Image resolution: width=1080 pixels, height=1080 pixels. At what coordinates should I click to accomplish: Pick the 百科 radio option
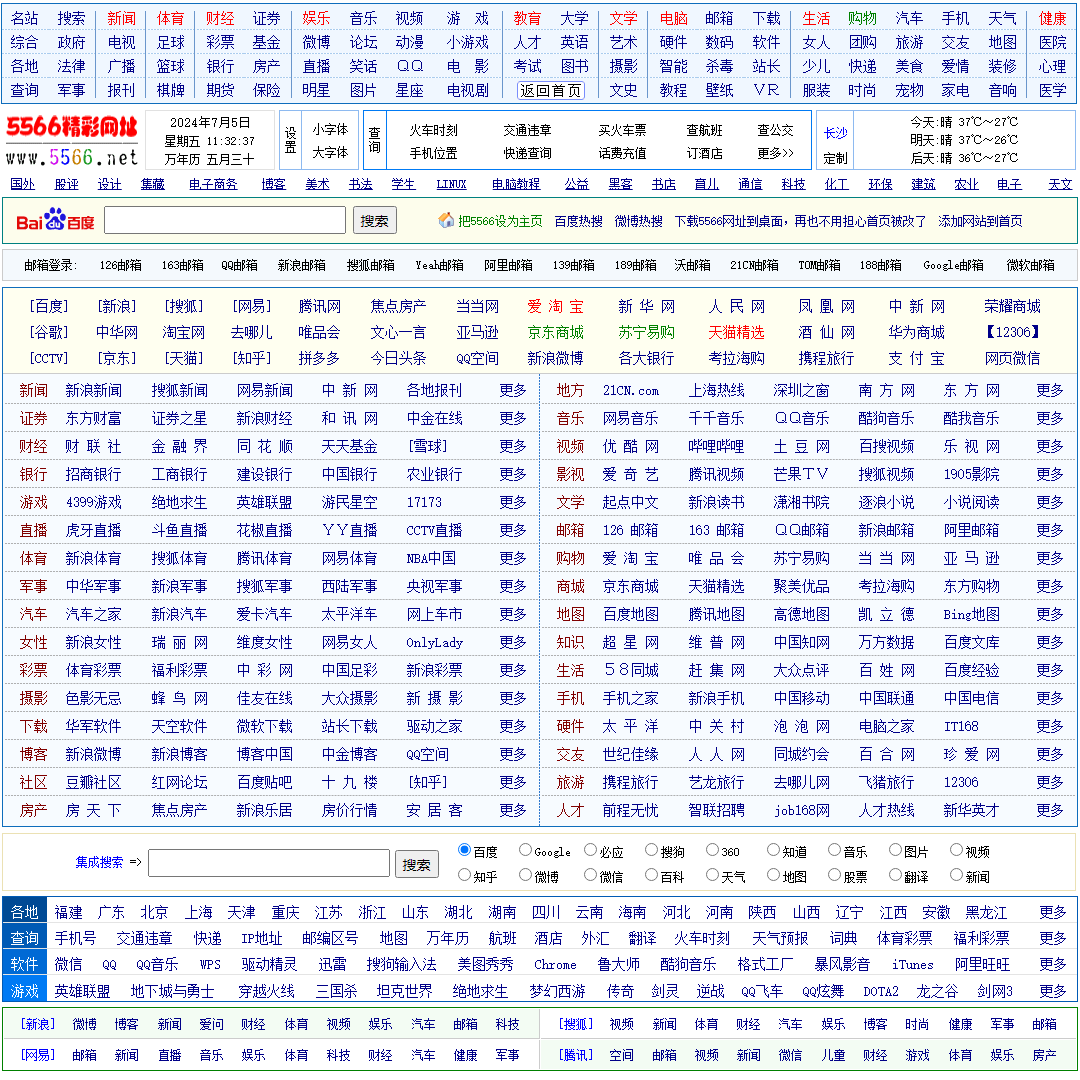(x=651, y=875)
